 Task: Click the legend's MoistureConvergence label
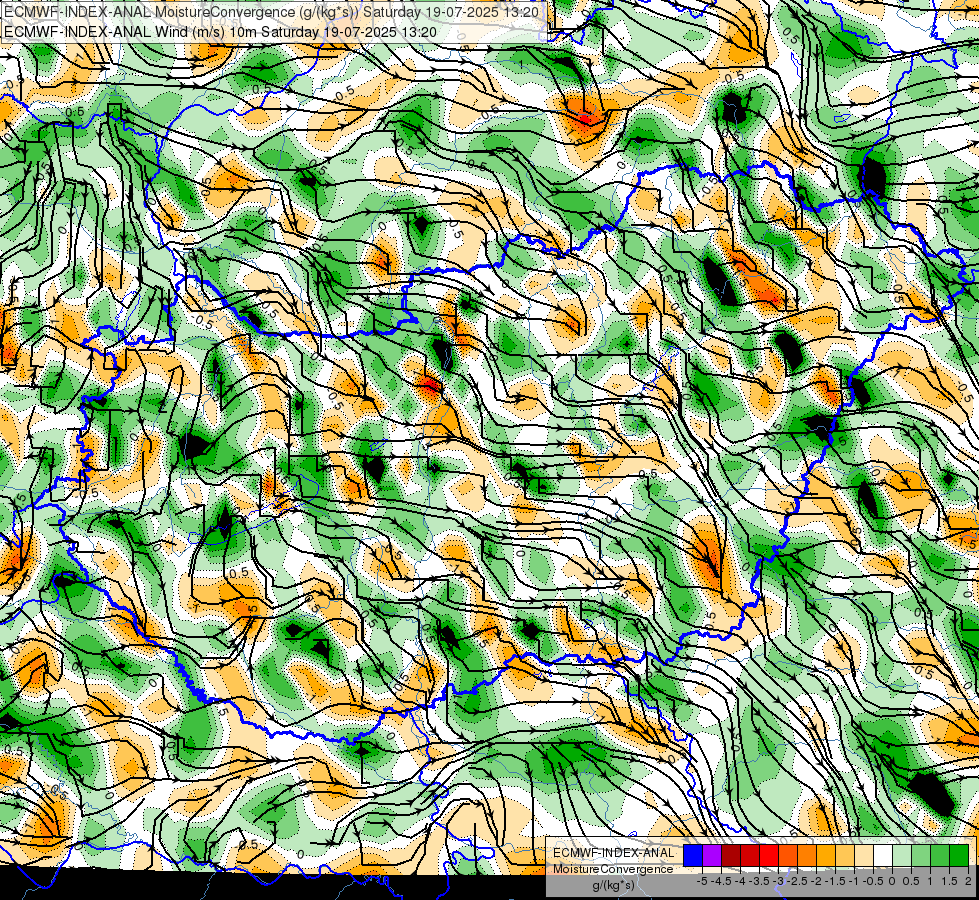(613, 869)
